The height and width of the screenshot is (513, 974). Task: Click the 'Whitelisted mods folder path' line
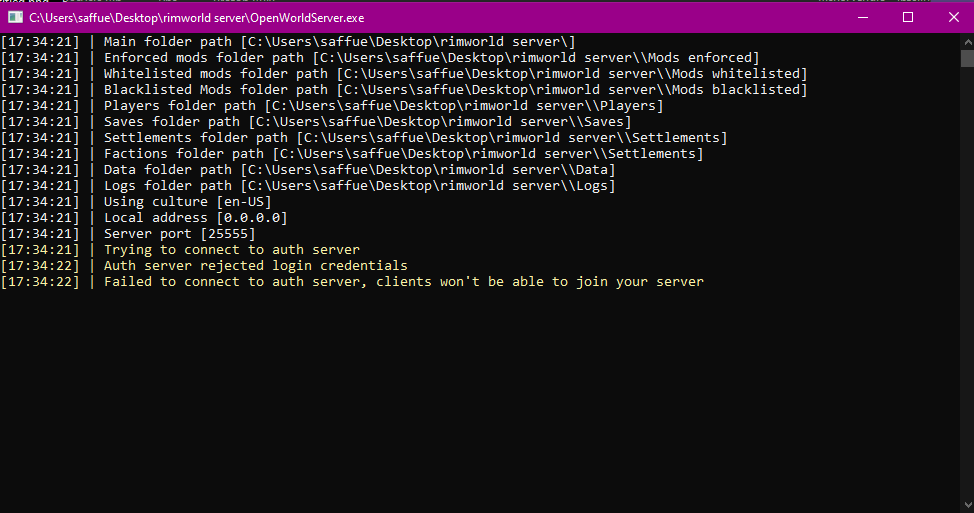[x=455, y=74]
